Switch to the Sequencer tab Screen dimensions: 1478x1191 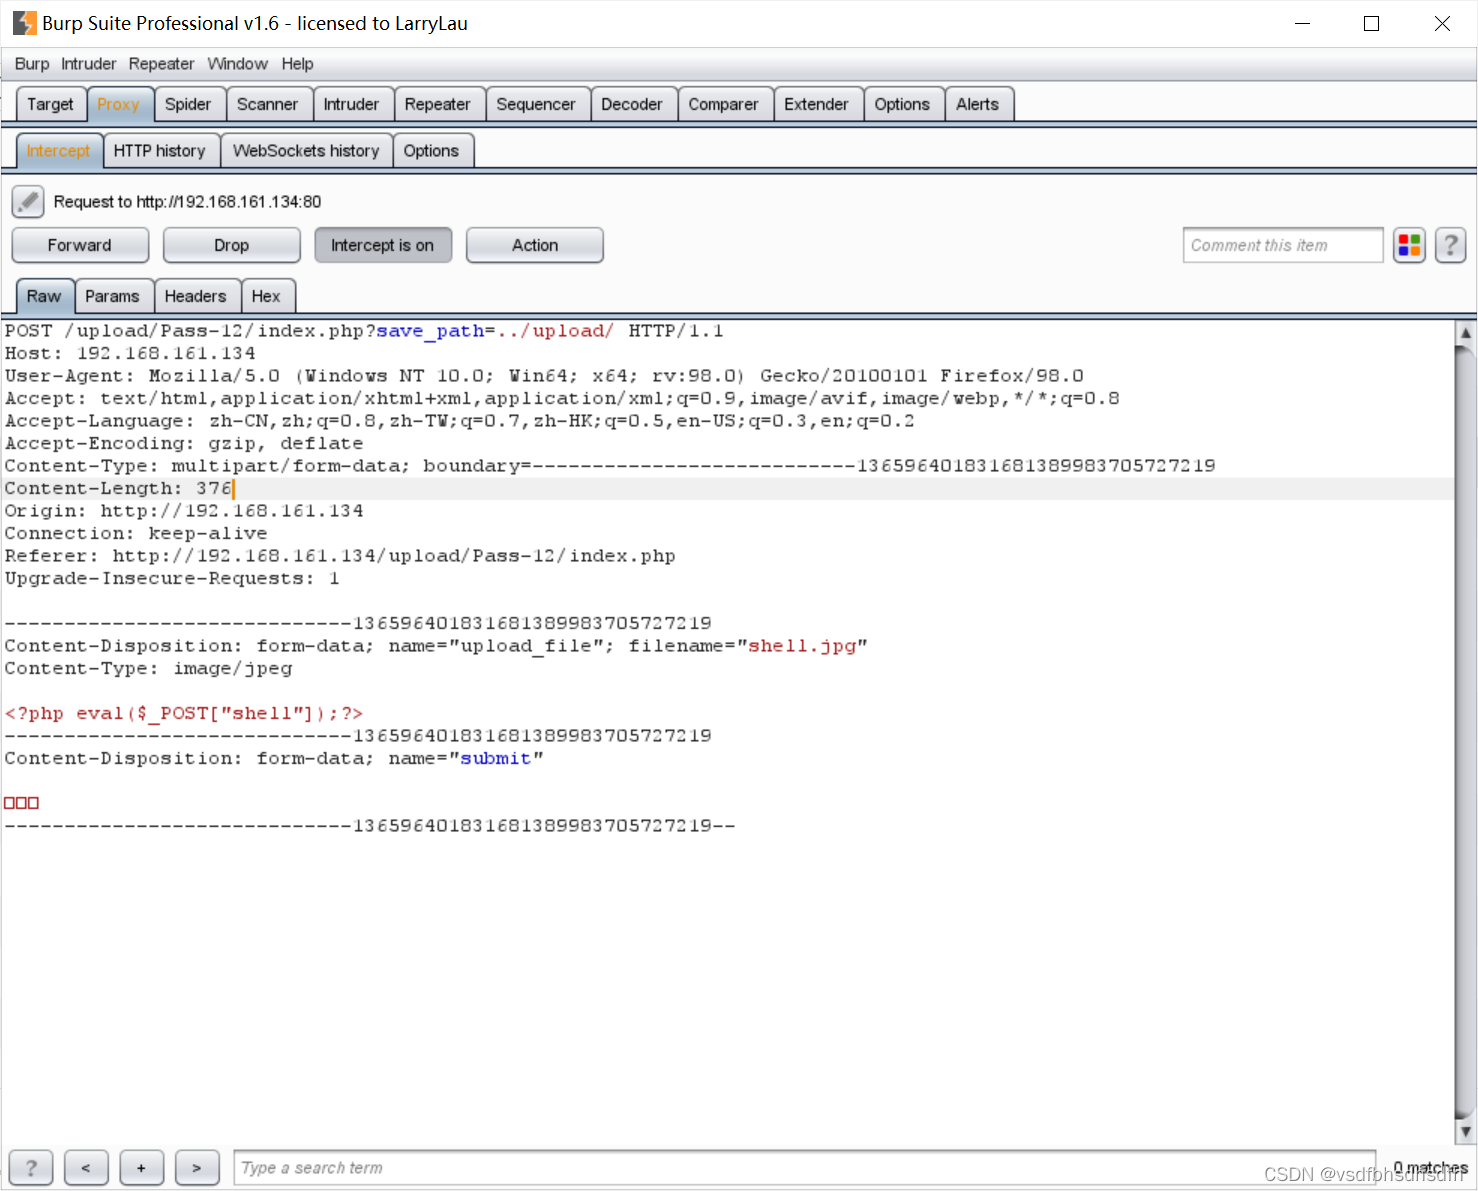coord(536,104)
